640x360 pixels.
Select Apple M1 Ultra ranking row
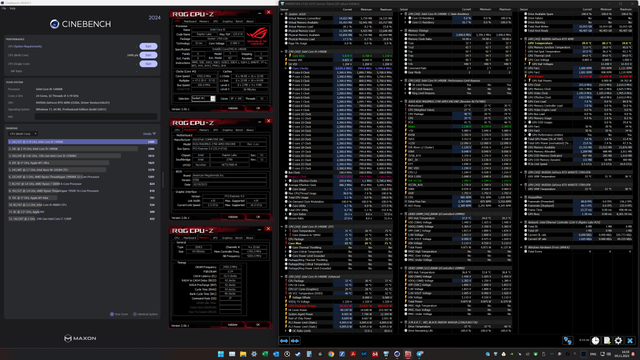point(82,162)
